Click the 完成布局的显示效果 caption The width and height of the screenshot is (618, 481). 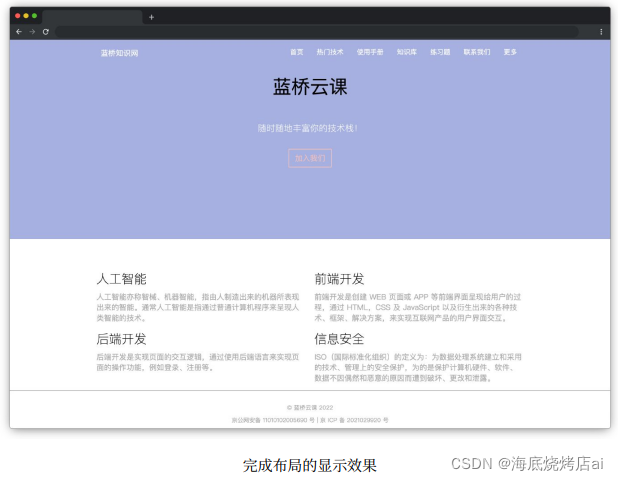point(310,465)
